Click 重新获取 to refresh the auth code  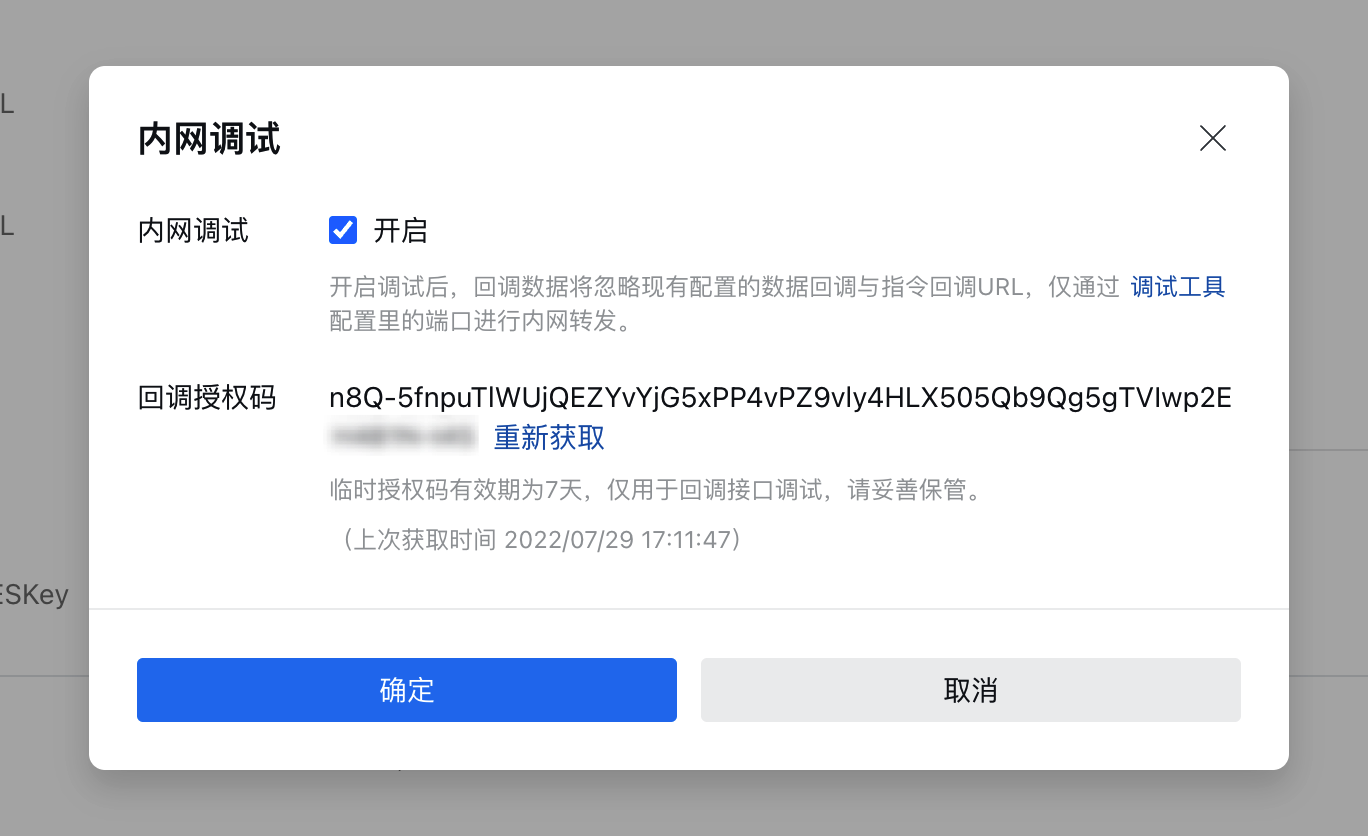coord(549,438)
